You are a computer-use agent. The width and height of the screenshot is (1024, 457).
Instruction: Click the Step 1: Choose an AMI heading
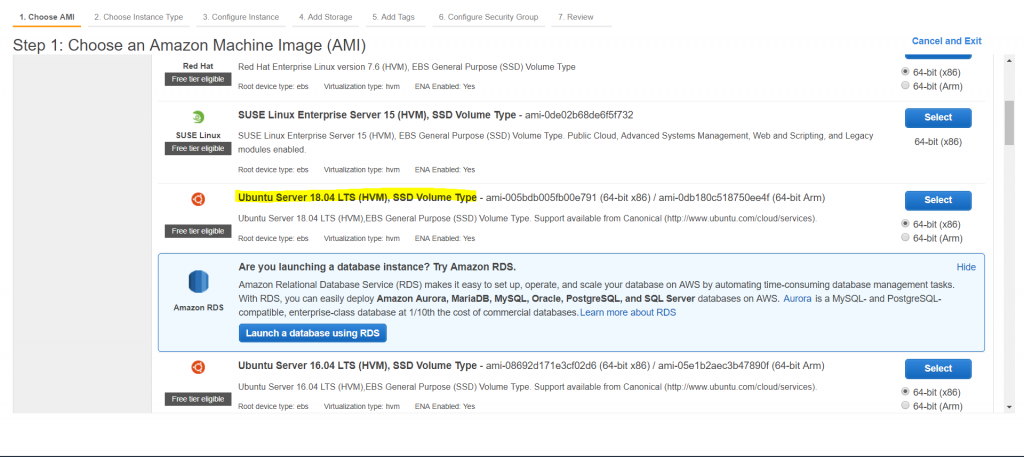tap(189, 45)
